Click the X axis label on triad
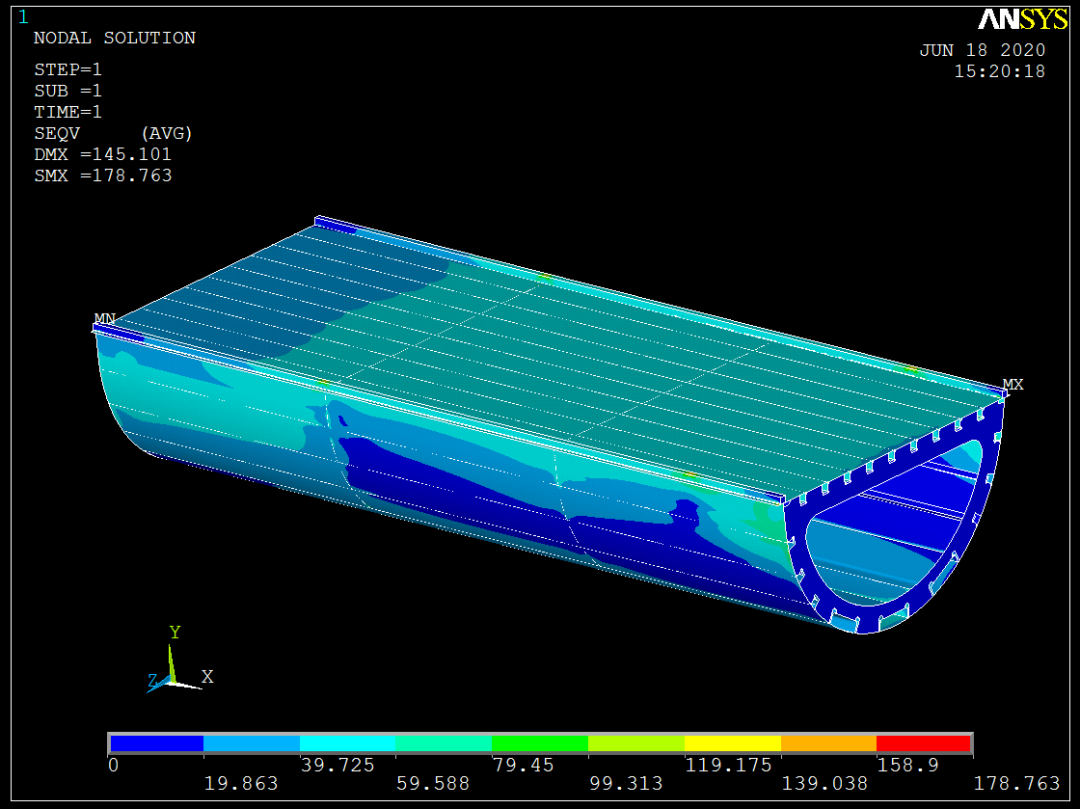The height and width of the screenshot is (809, 1080). point(207,677)
